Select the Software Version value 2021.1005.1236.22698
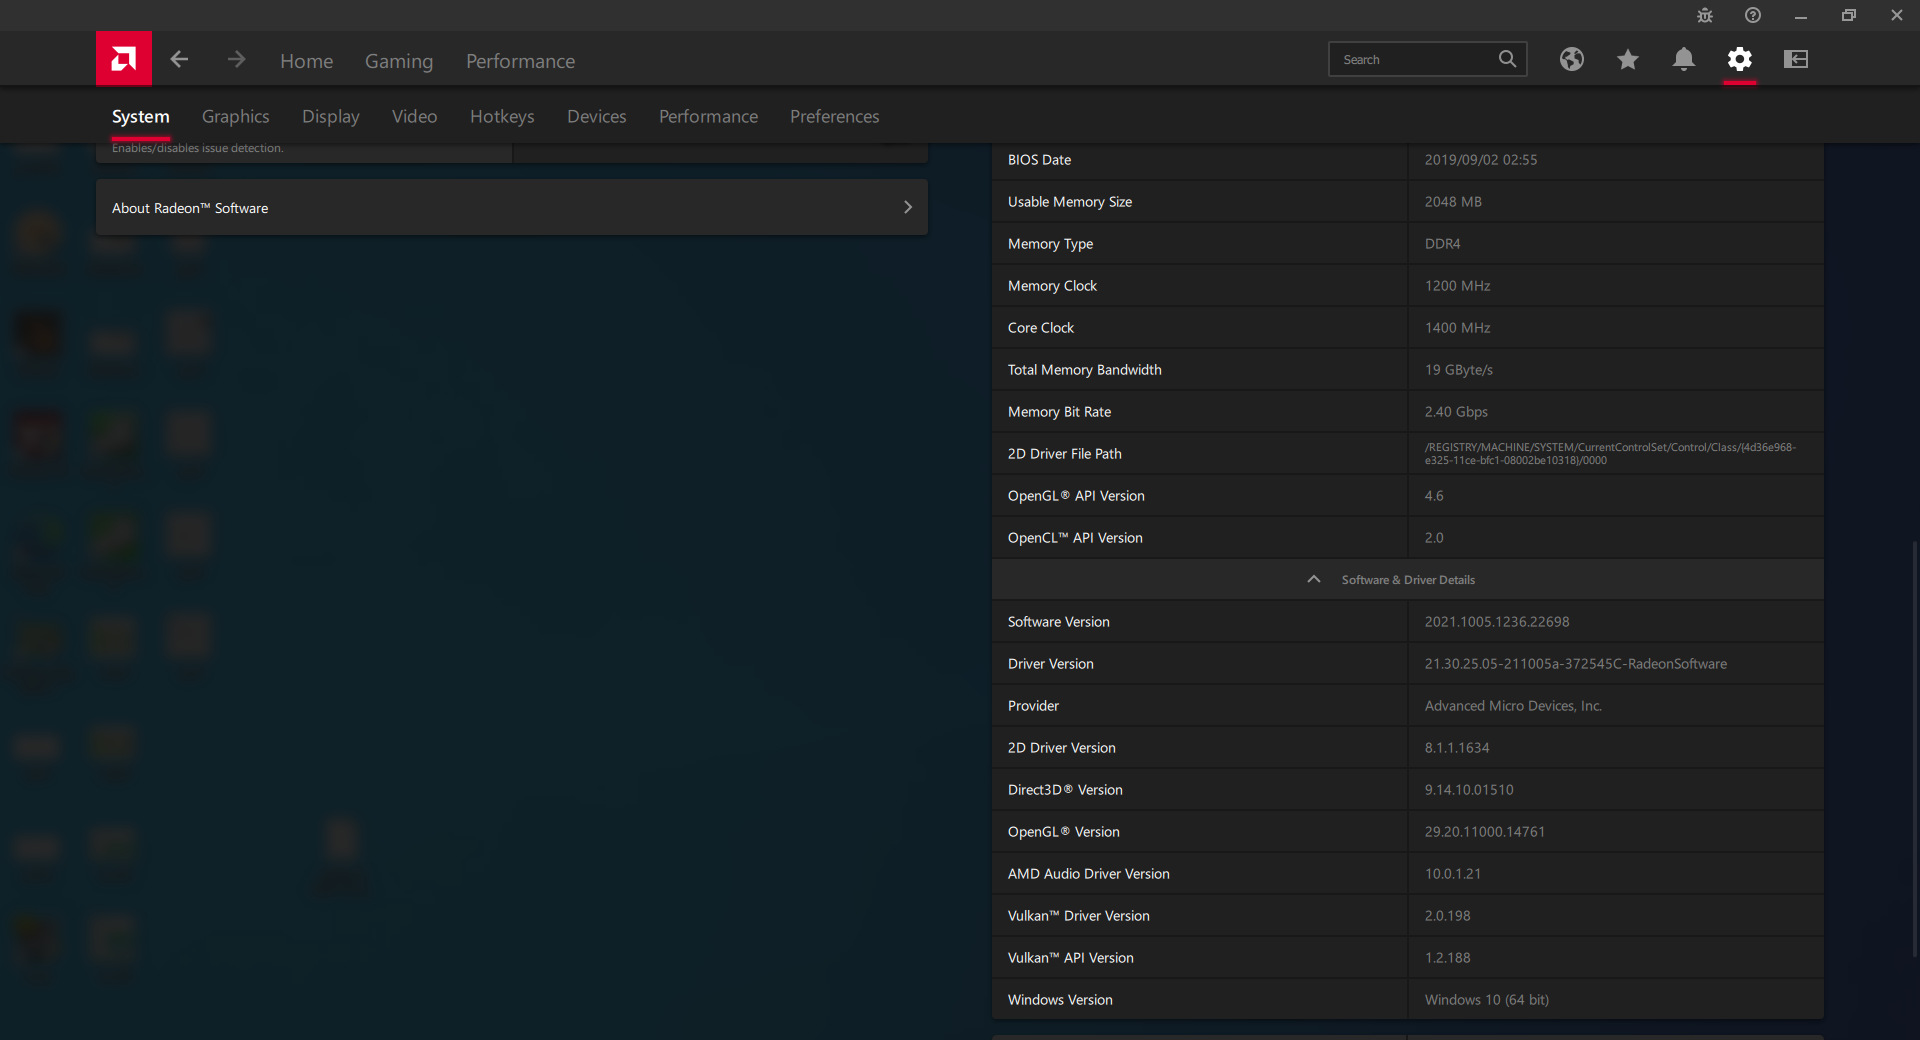The image size is (1920, 1040). point(1497,622)
